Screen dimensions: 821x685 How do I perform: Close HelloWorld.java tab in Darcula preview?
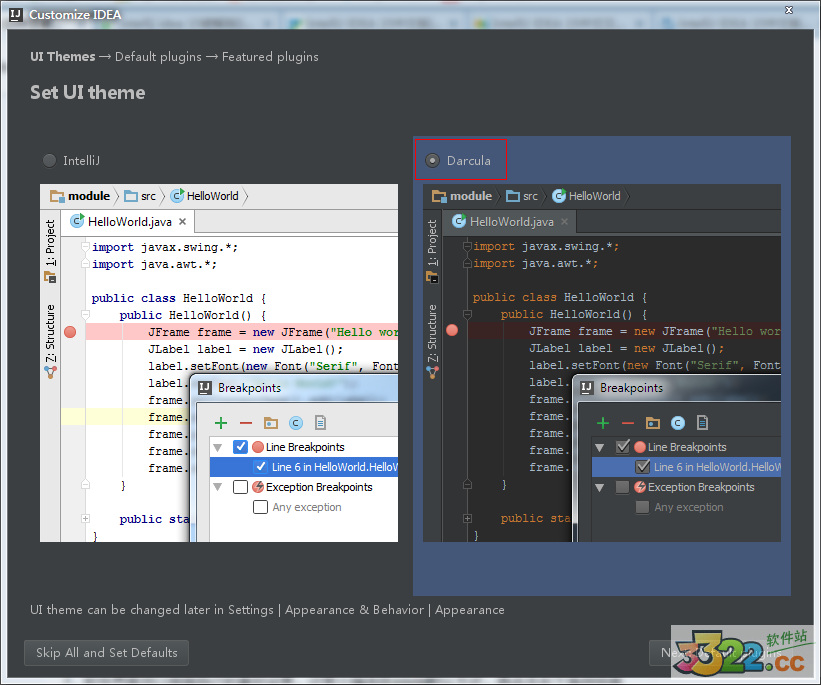click(x=564, y=222)
